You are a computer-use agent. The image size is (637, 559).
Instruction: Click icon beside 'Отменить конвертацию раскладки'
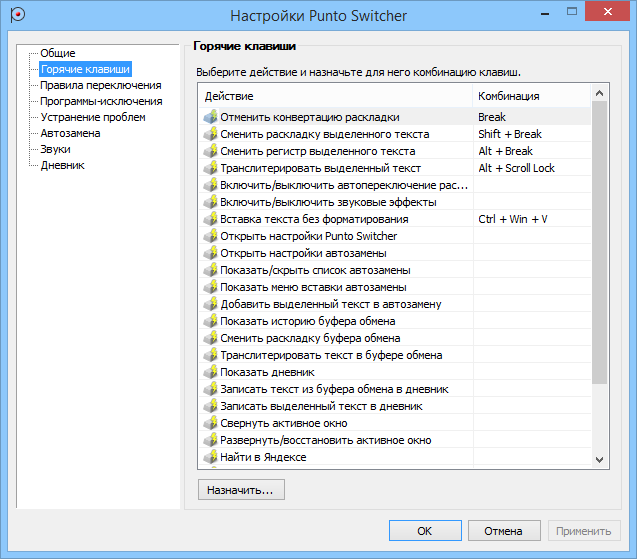[x=210, y=117]
